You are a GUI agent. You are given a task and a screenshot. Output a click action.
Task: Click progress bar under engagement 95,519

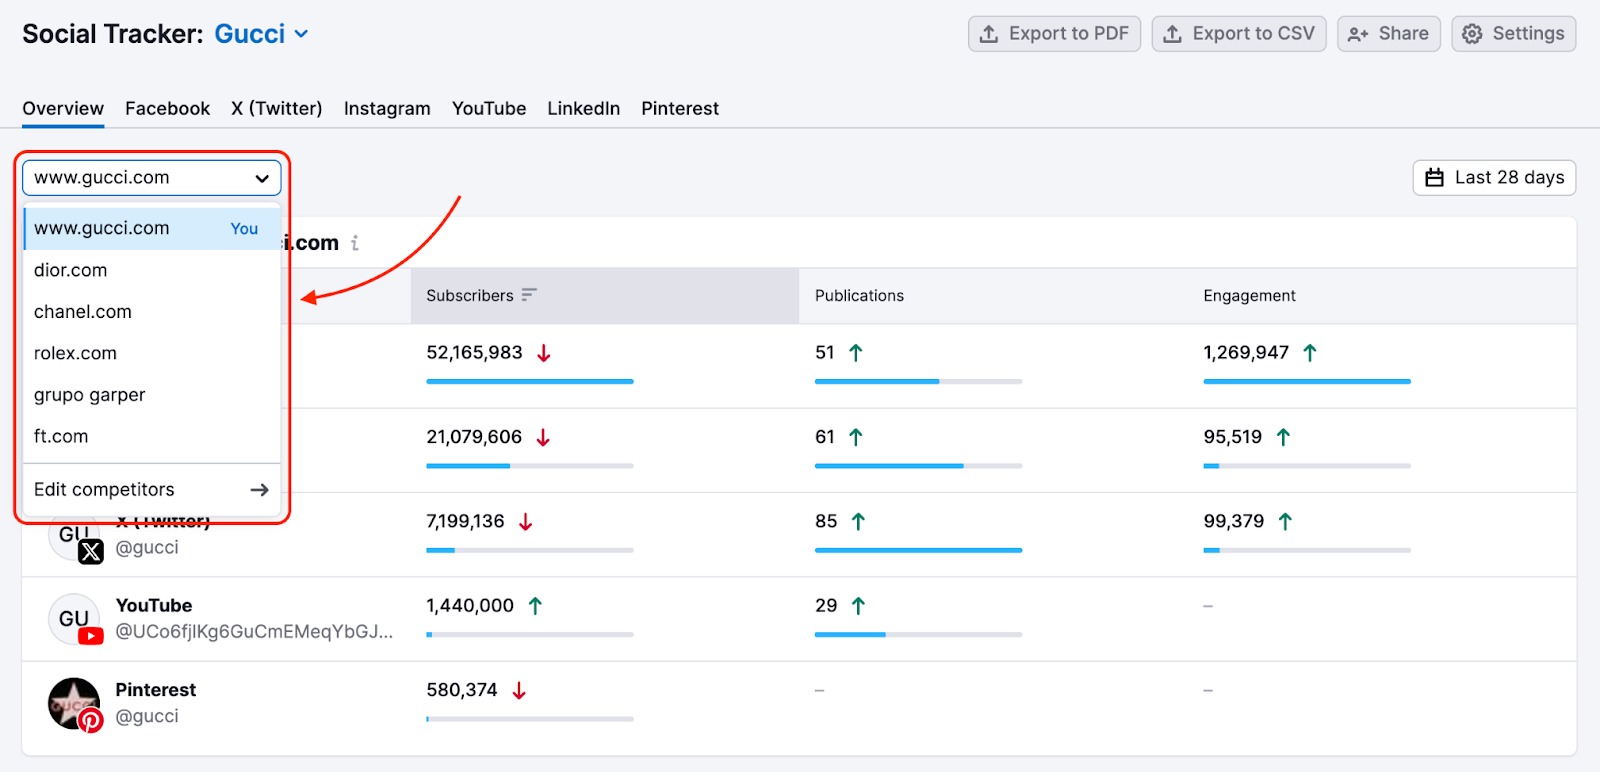tap(1307, 466)
